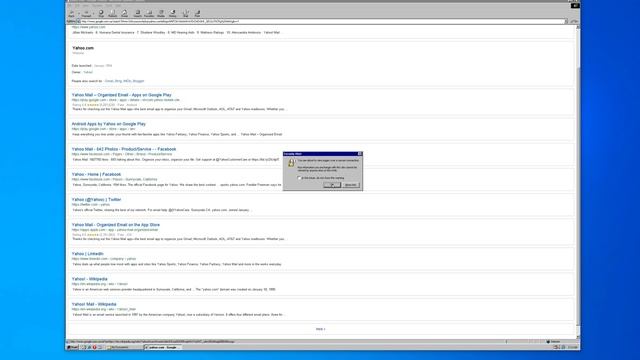Reload the page with the Refresh icon
Image resolution: width=640 pixels, height=360 pixels.
point(113,13)
